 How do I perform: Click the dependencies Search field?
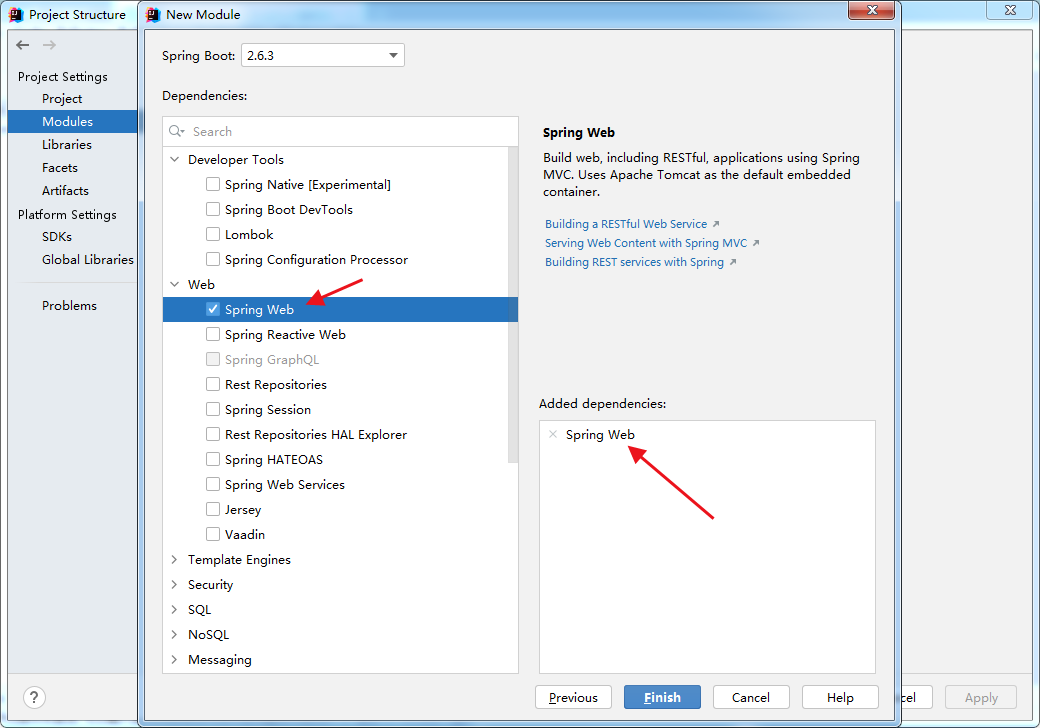click(x=340, y=131)
